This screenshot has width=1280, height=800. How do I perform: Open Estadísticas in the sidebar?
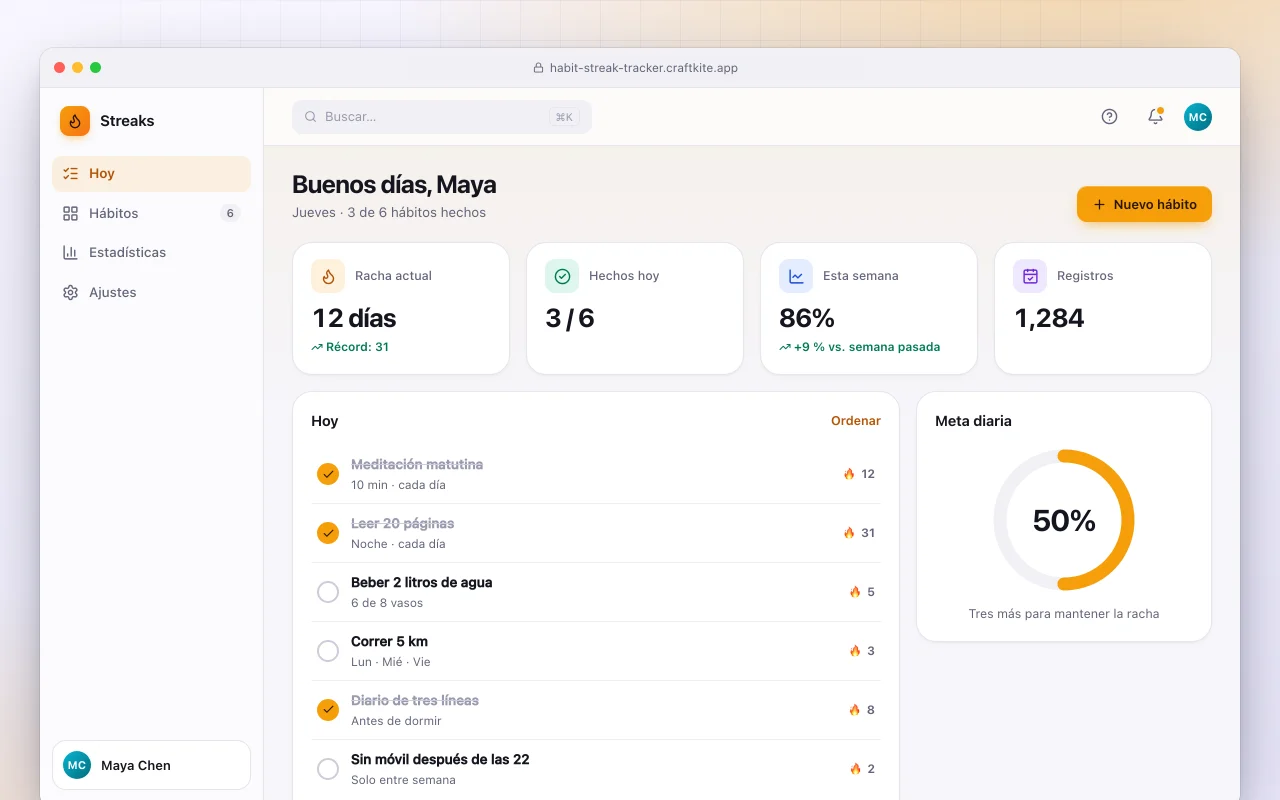point(151,253)
